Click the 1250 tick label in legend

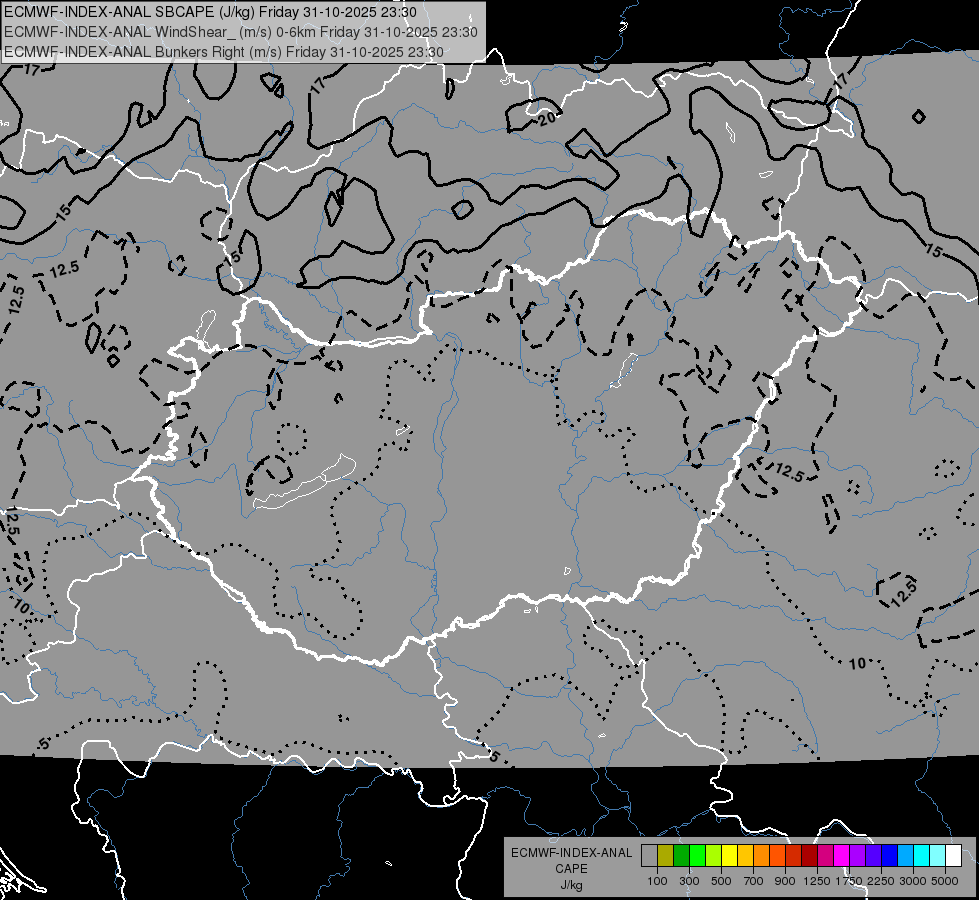coord(817,881)
